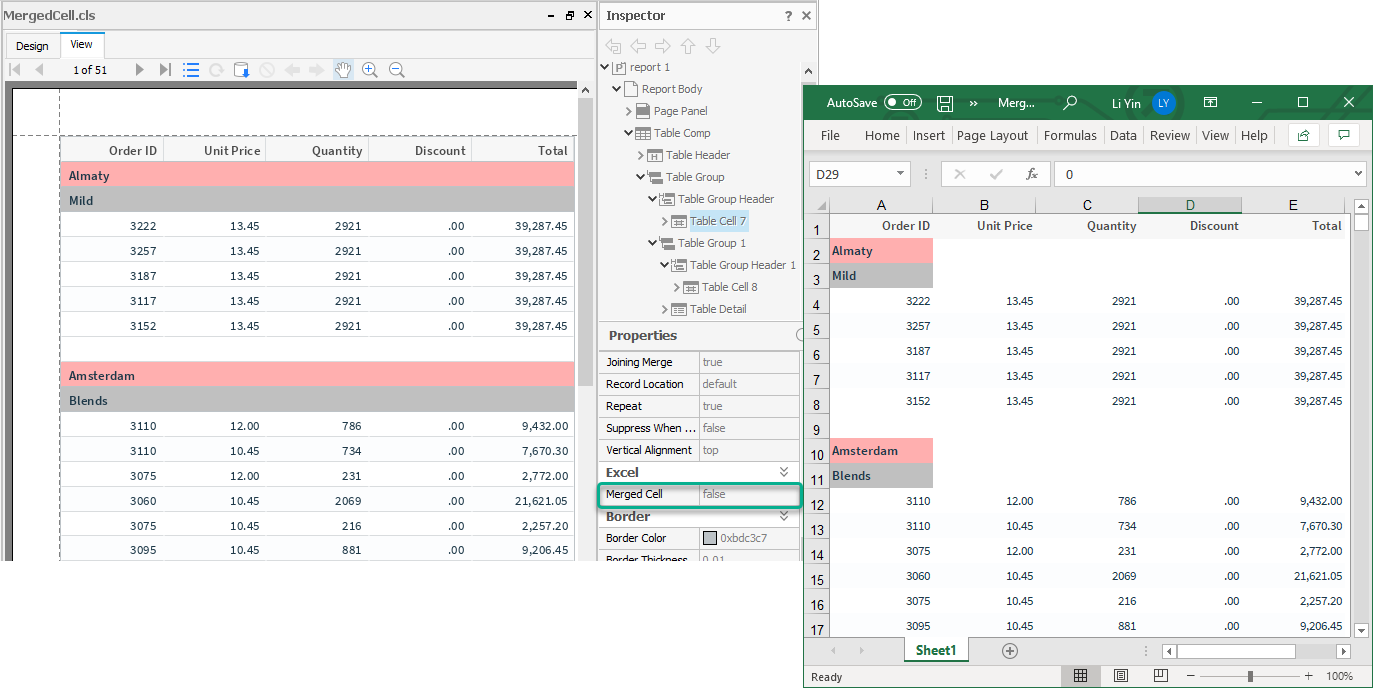Viewport: 1373px width, 688px height.
Task: Collapse the report 1 tree node
Action: (605, 67)
